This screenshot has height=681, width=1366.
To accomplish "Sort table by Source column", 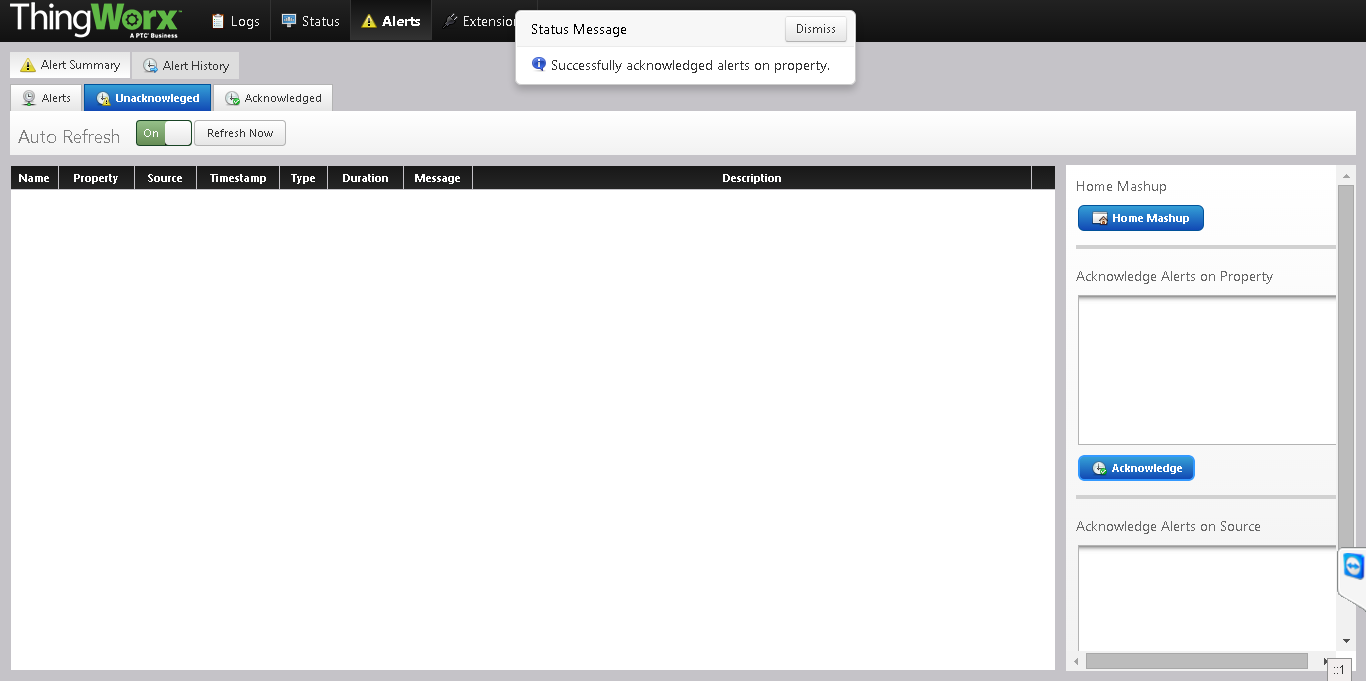I will click(x=165, y=178).
